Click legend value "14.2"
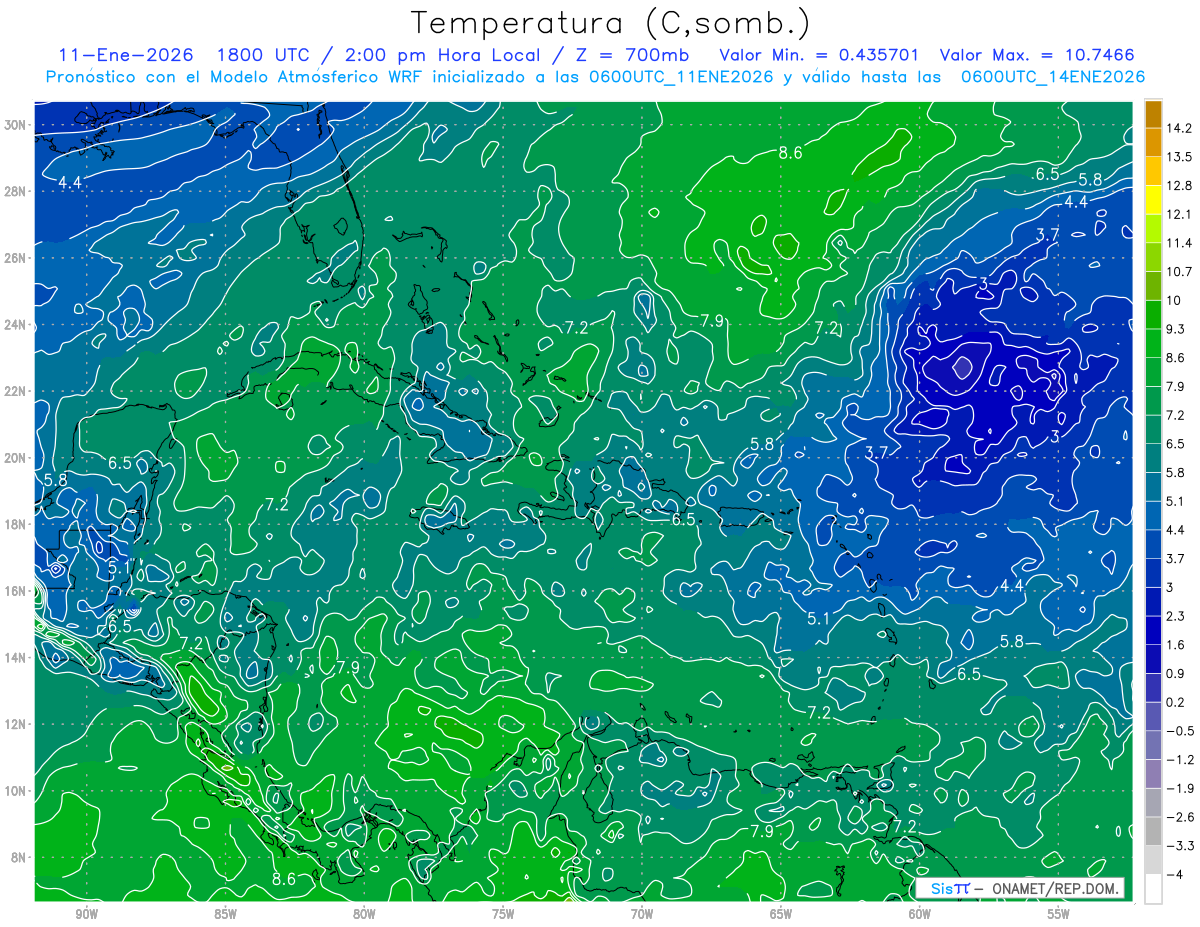The height and width of the screenshot is (927, 1200). coord(1179,127)
